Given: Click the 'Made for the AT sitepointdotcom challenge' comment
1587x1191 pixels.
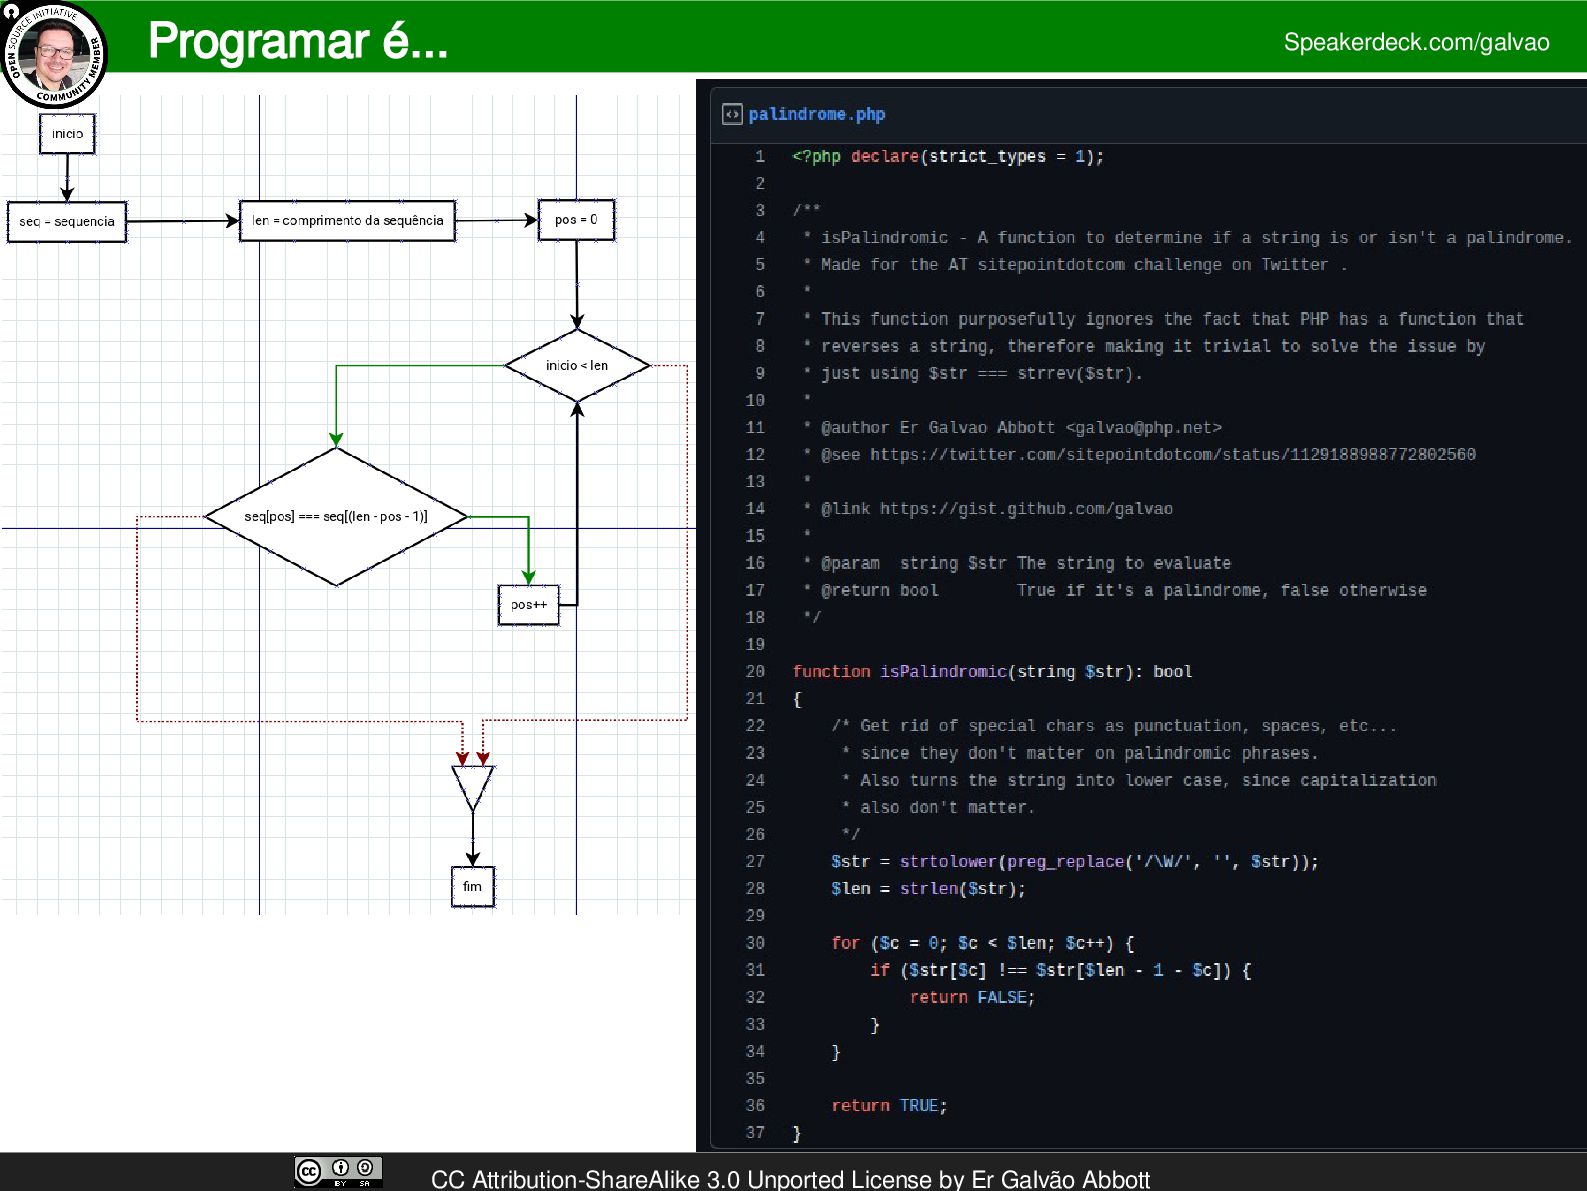Looking at the screenshot, I should click(1074, 264).
